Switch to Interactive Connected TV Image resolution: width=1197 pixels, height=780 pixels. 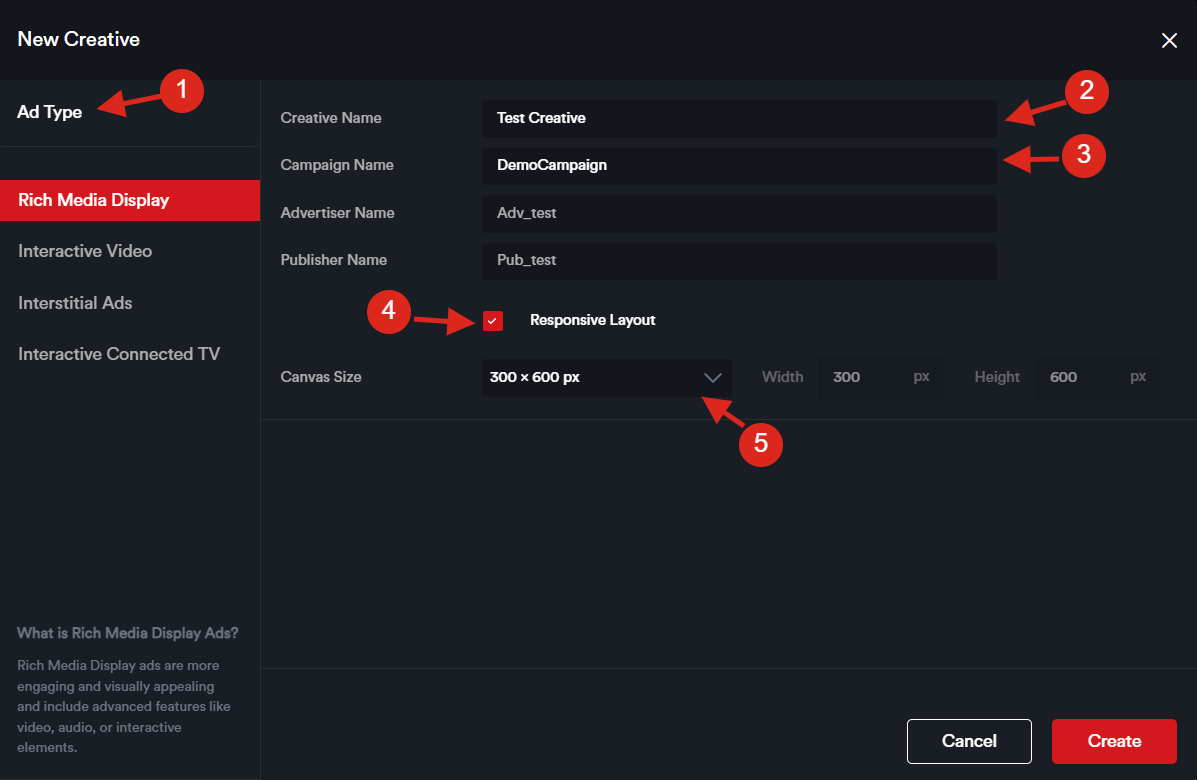click(x=119, y=355)
